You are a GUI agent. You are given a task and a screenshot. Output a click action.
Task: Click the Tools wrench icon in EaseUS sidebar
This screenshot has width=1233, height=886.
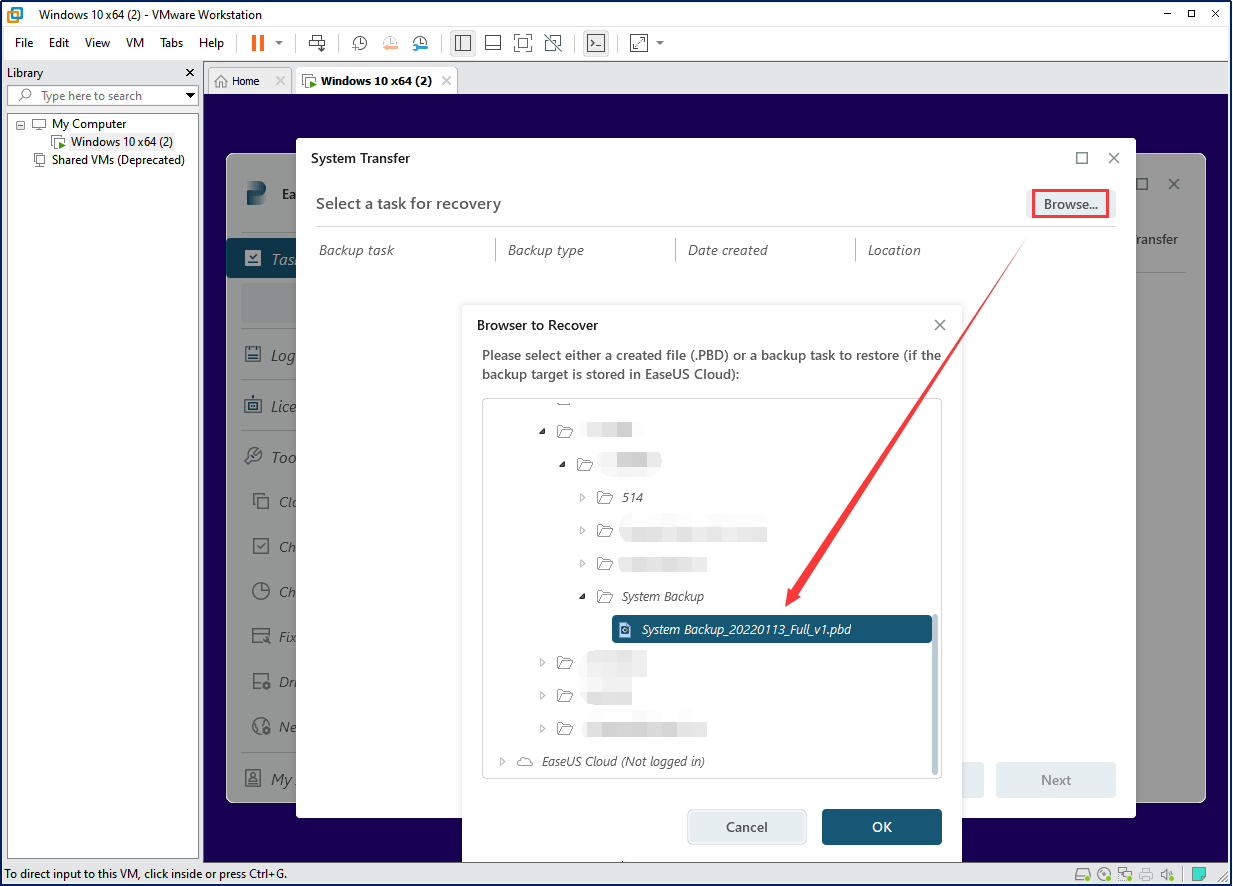click(x=254, y=456)
